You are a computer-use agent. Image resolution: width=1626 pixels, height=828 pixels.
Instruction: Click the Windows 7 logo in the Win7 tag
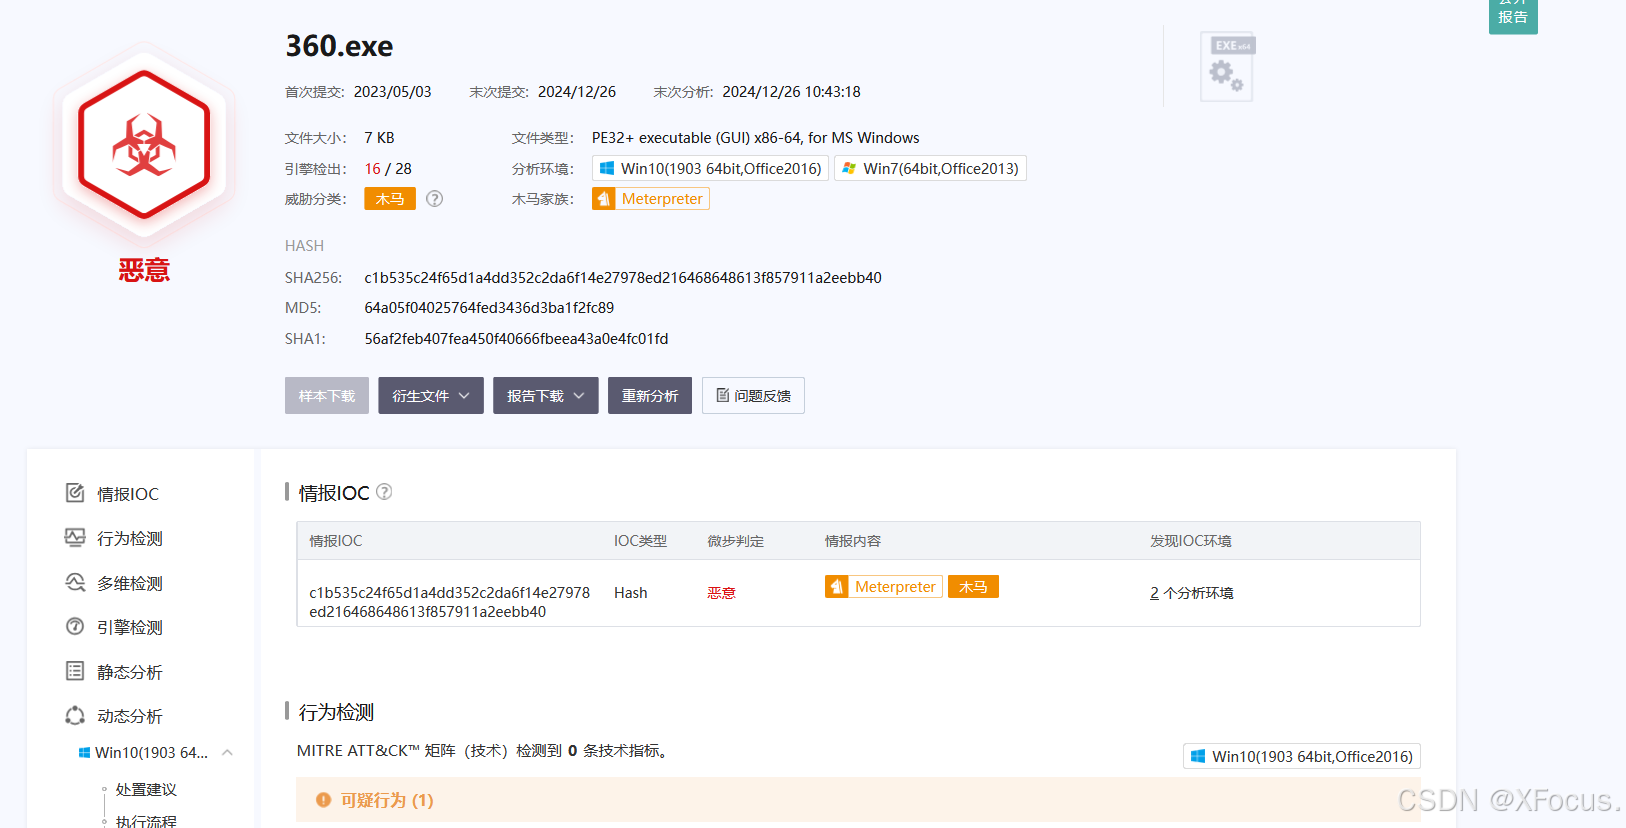[849, 168]
